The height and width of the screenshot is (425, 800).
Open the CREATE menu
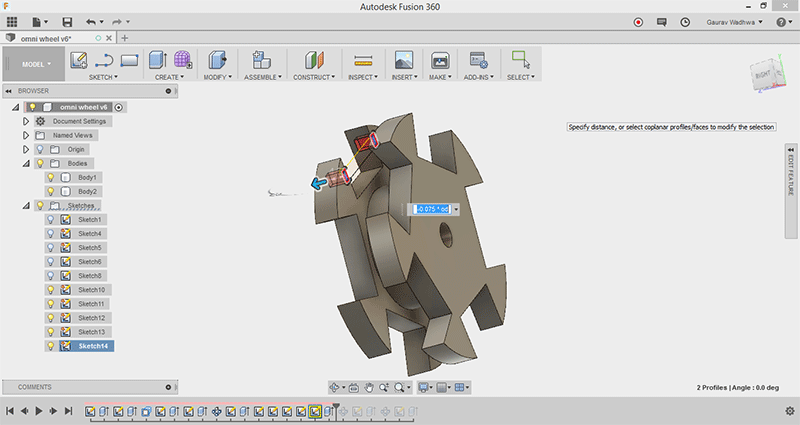(x=169, y=77)
